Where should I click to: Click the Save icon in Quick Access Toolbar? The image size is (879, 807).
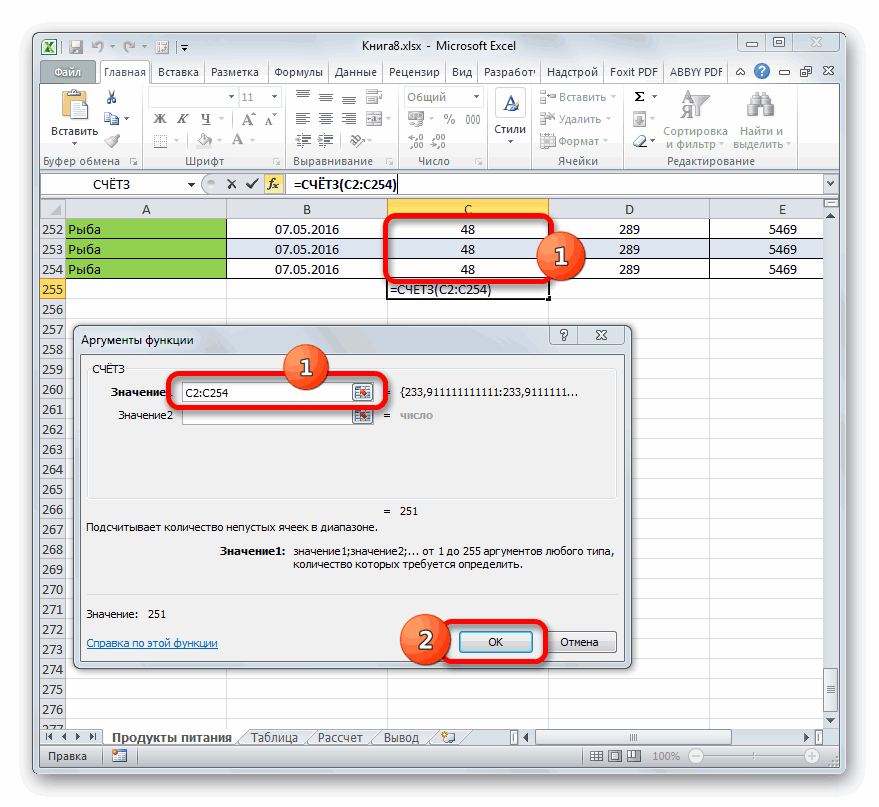[76, 47]
